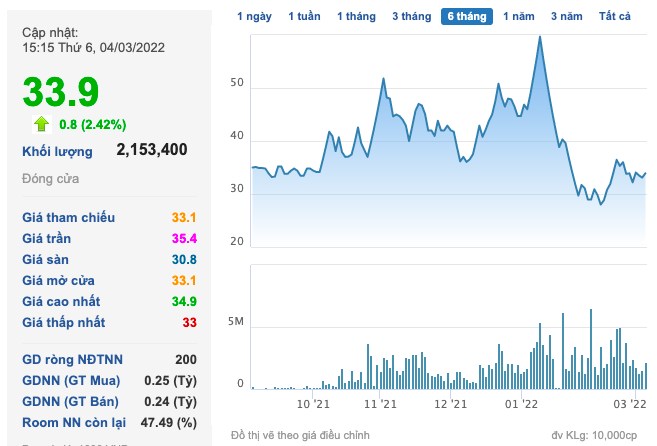This screenshot has width=657, height=446.
Task: Click the 'Khối lượng' volume label
Action: pyautogui.click(x=57, y=151)
